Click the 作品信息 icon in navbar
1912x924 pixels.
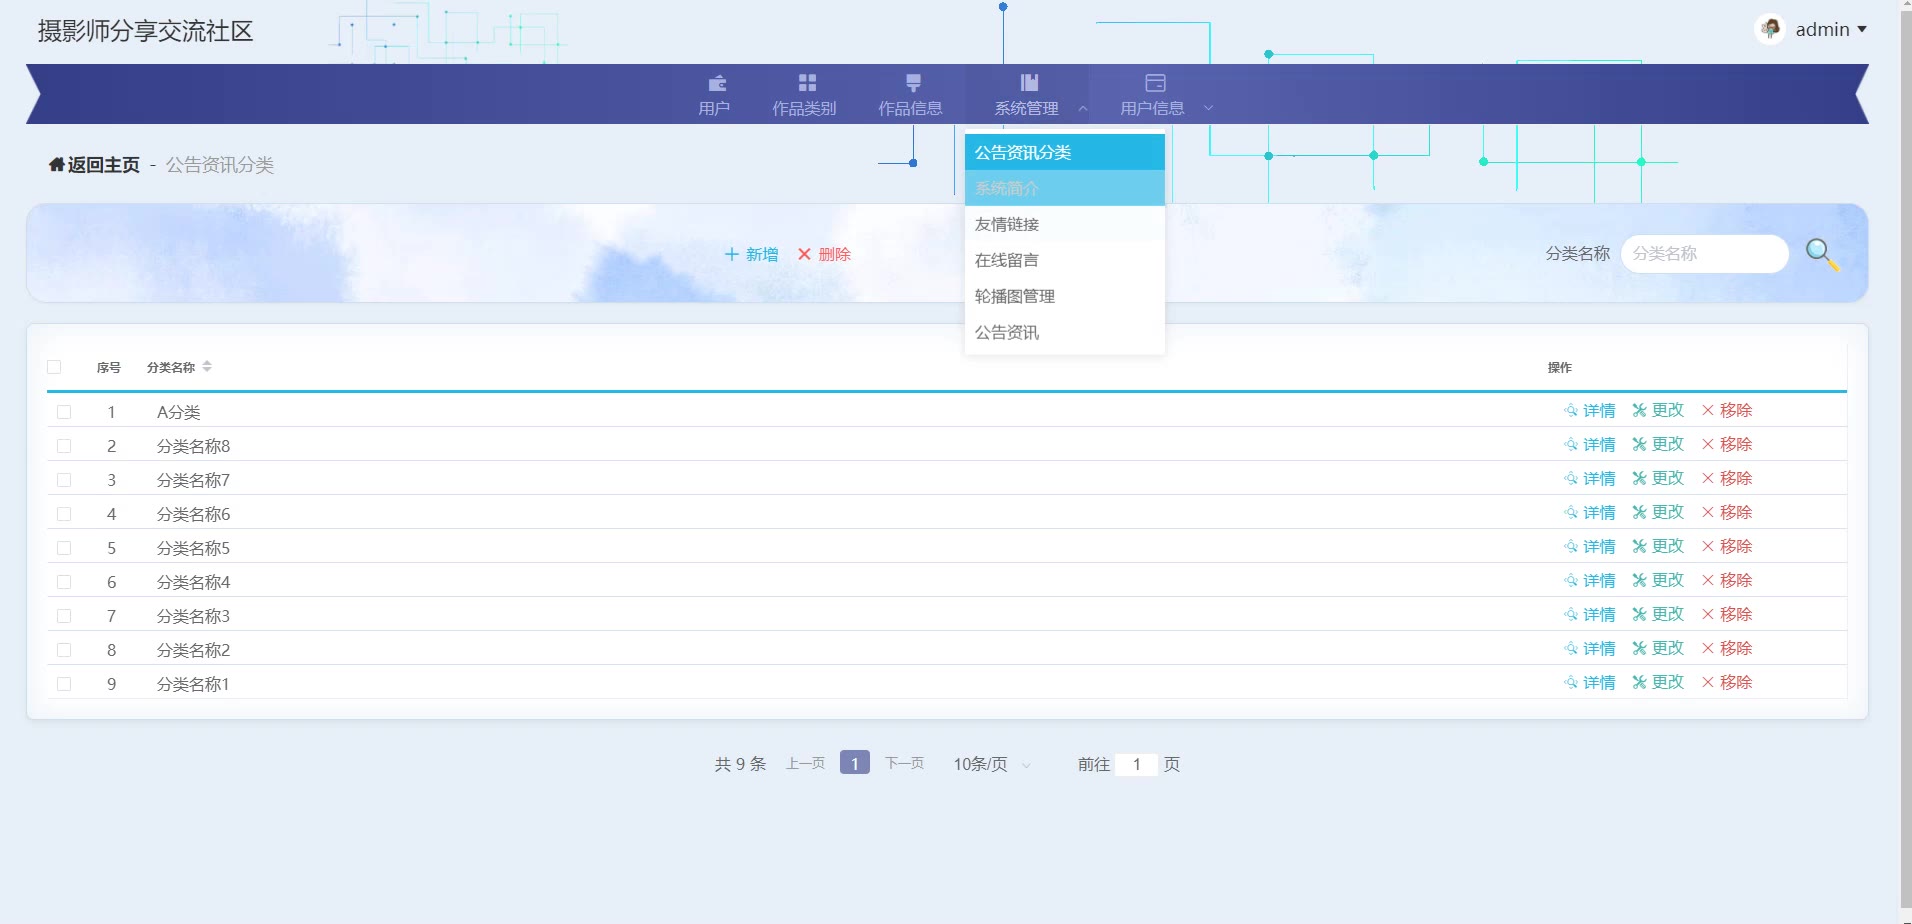912,83
